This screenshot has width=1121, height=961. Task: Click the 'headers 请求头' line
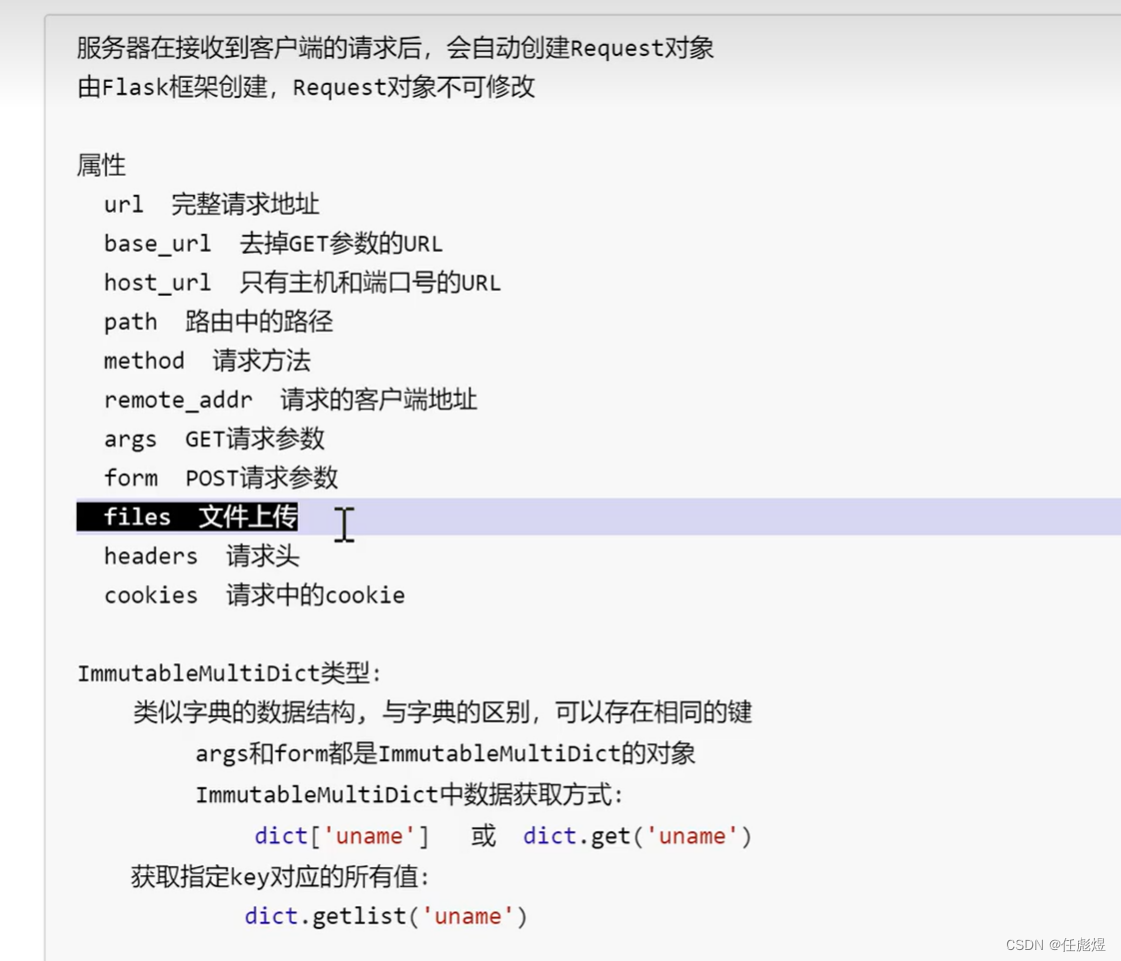(x=202, y=556)
